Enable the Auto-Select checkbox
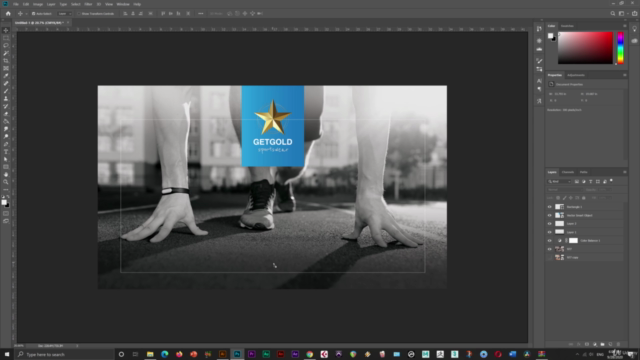Viewport: 640px width, 360px height. point(33,13)
